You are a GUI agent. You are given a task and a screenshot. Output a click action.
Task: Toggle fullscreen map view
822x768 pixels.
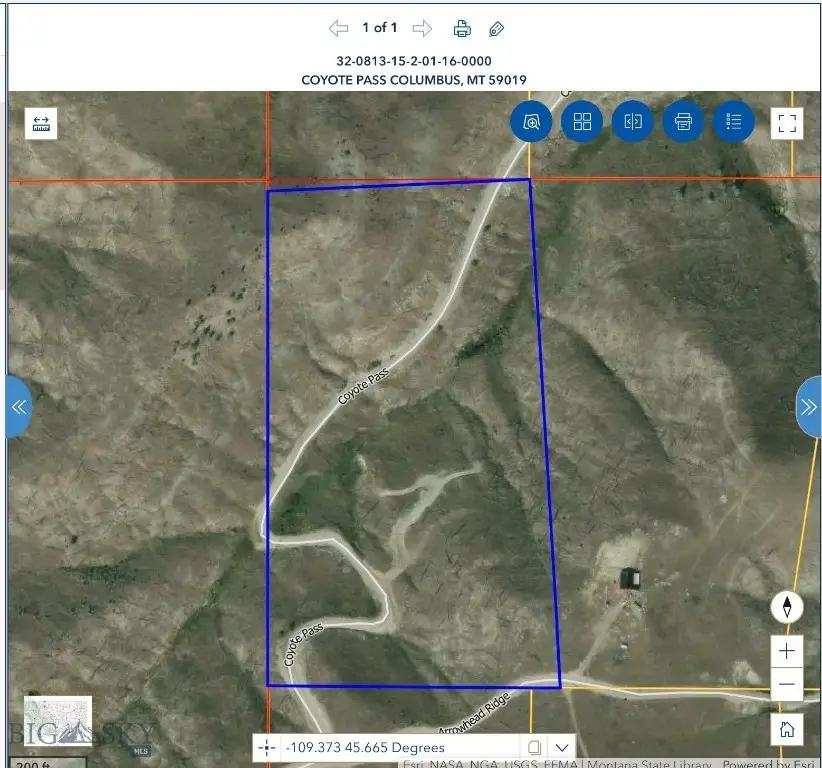coord(787,122)
